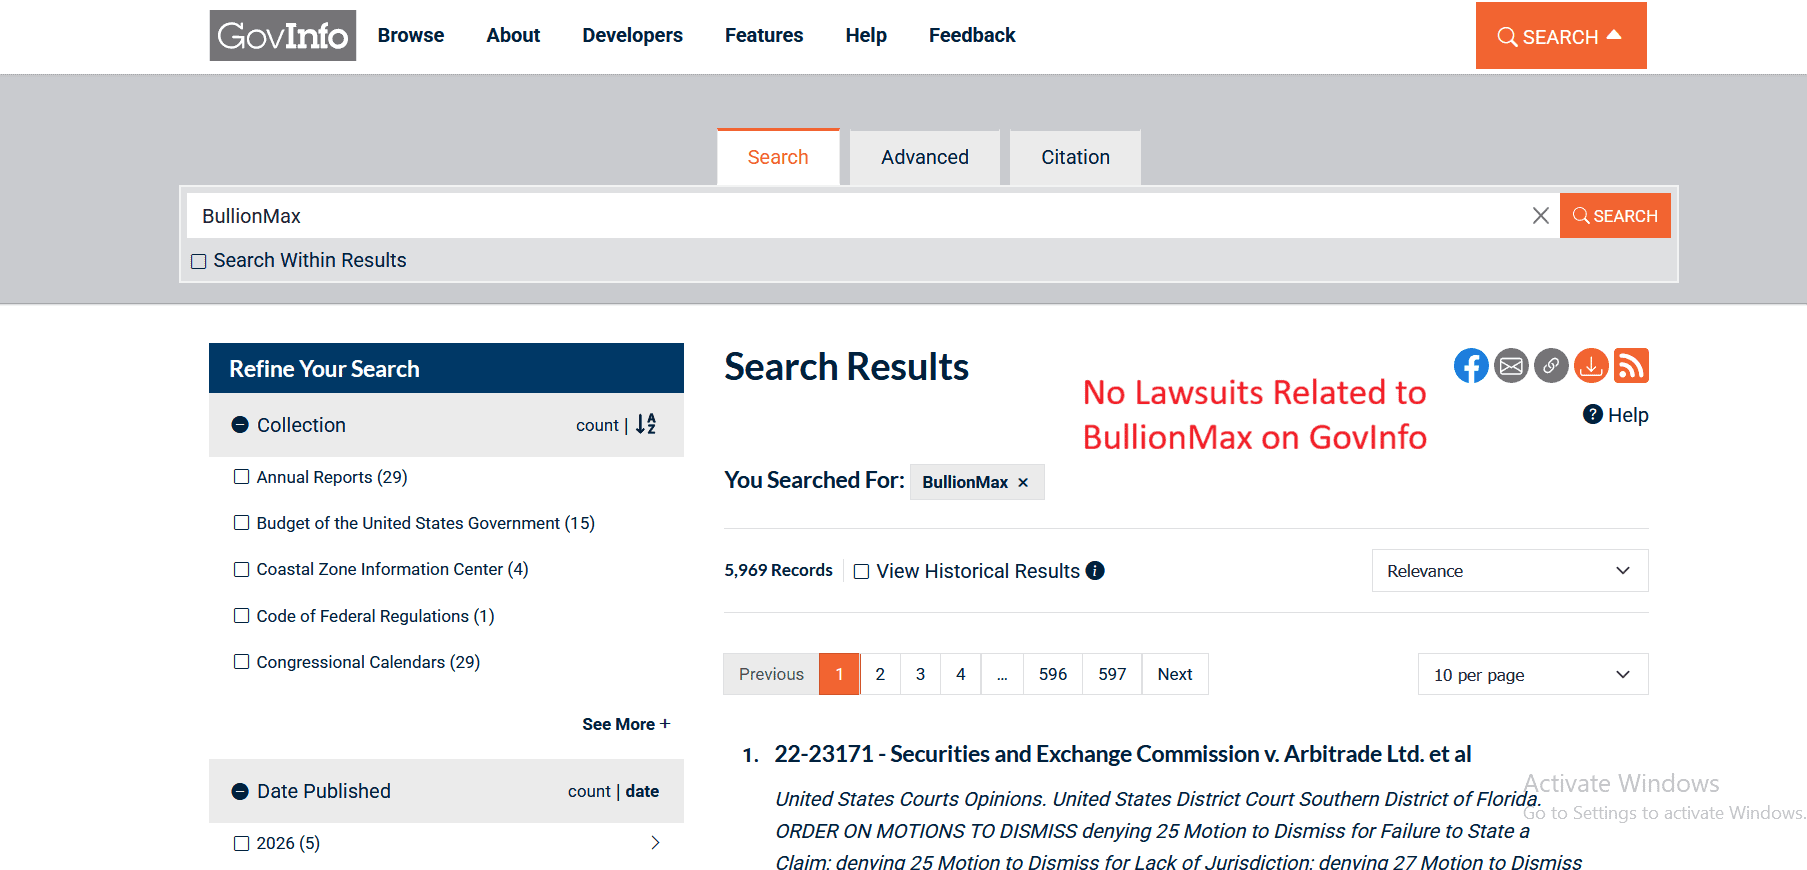Open the Help menu item

pos(866,35)
